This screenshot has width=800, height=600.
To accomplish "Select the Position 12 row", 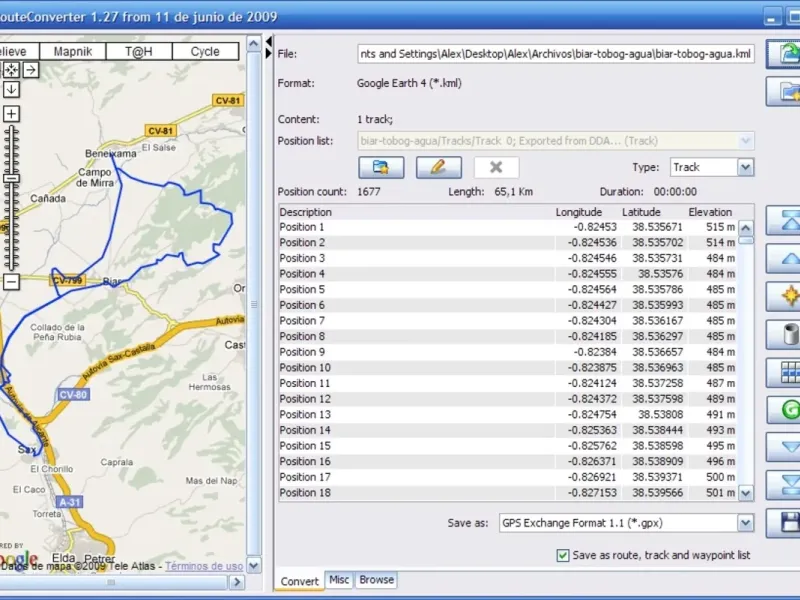I will coord(509,399).
